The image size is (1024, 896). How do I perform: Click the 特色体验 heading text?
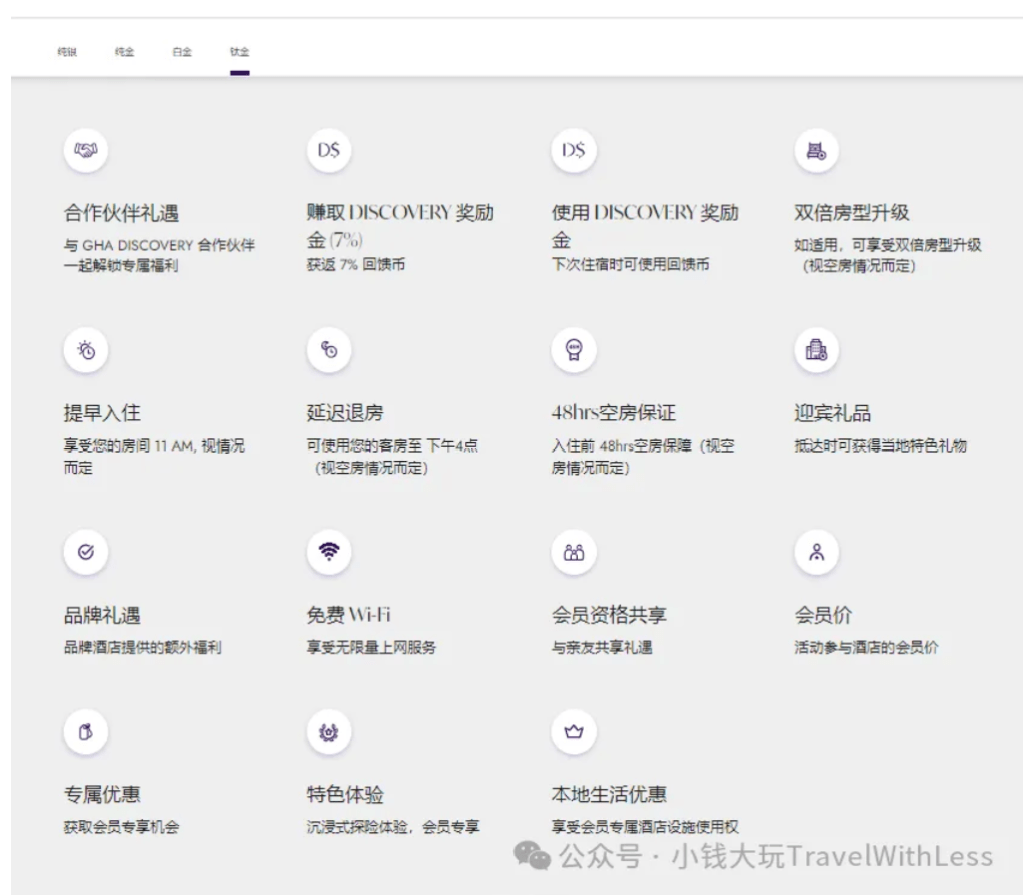click(345, 794)
